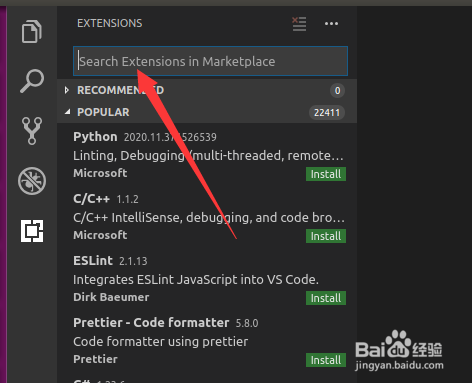The height and width of the screenshot is (383, 472).
Task: Open the ESLint extension title
Action: tap(93, 260)
